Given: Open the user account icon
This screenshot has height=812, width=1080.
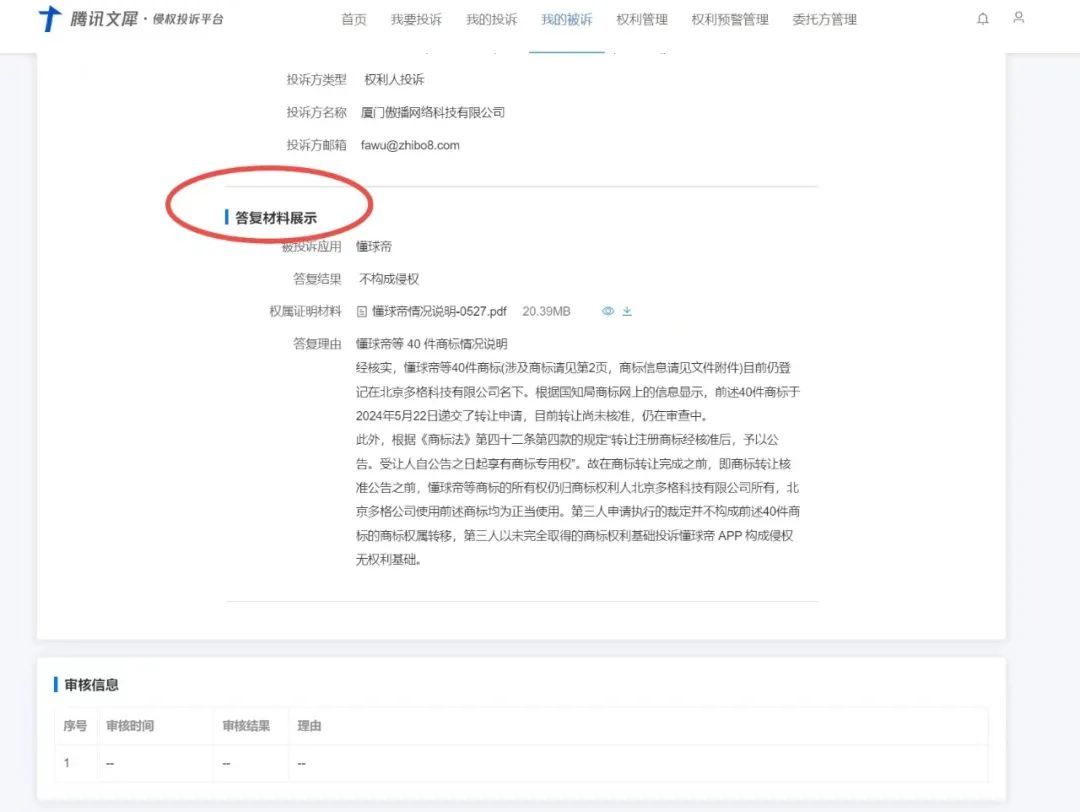Looking at the screenshot, I should click(1019, 17).
